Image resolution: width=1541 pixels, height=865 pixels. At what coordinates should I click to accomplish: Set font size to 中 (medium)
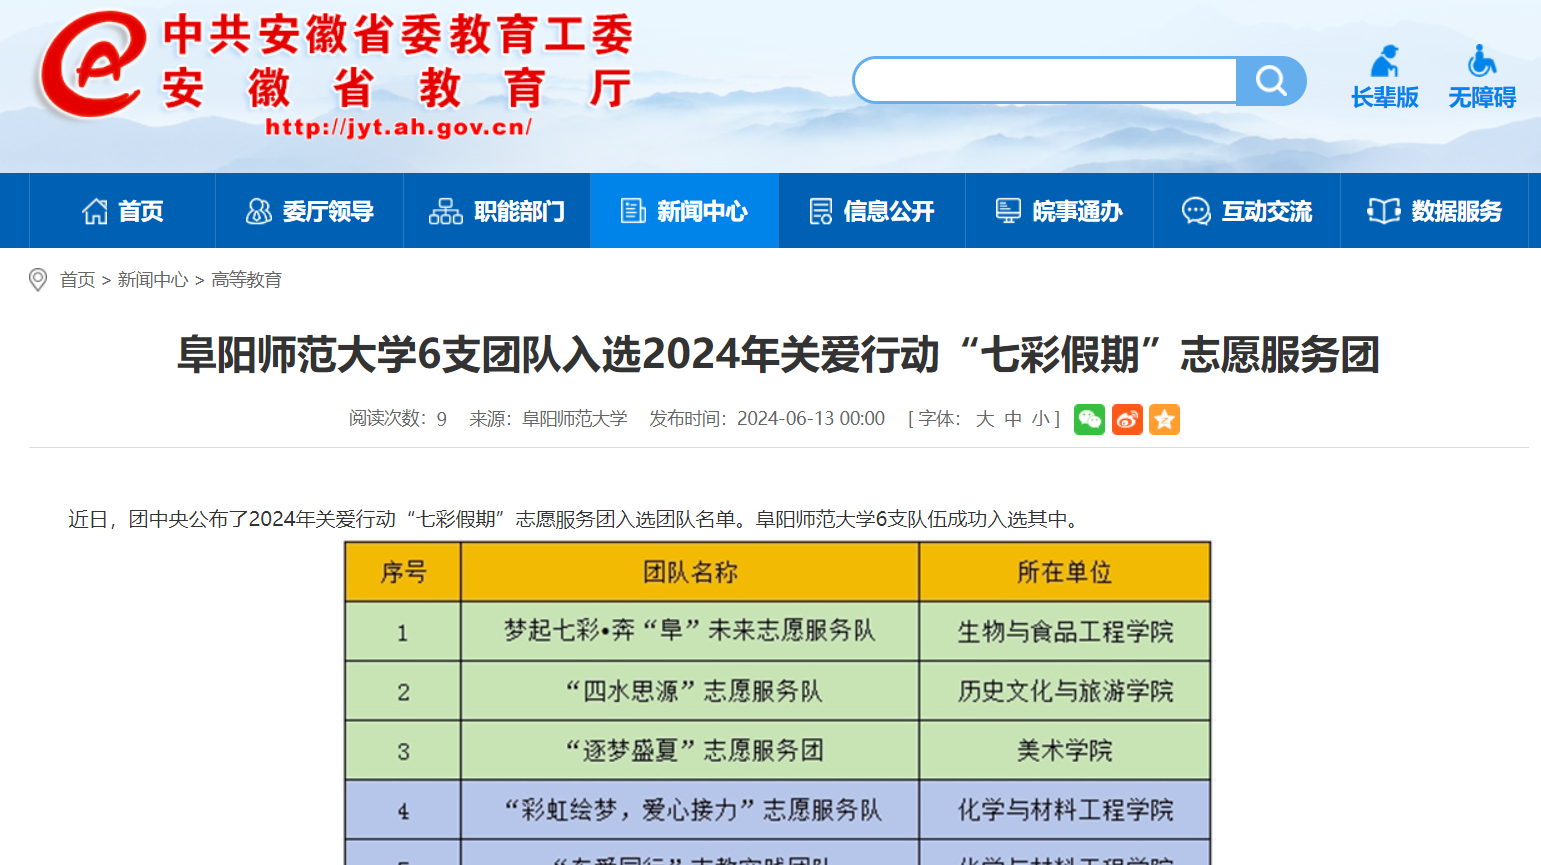pos(1013,419)
